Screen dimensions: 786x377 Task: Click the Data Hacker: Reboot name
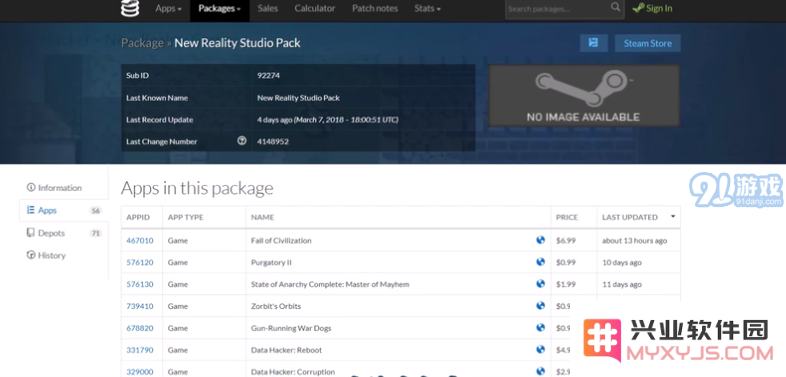[x=286, y=350]
